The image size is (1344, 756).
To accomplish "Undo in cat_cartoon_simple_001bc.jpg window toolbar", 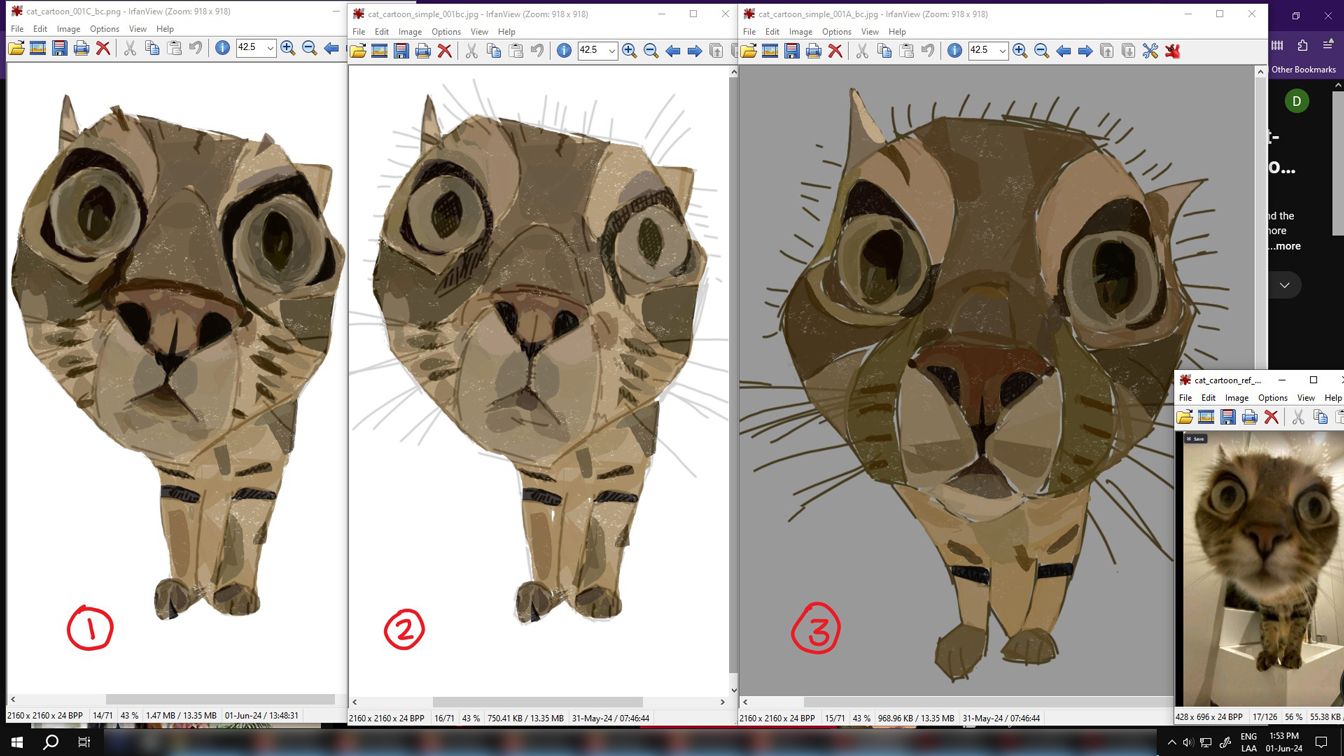I will point(537,51).
